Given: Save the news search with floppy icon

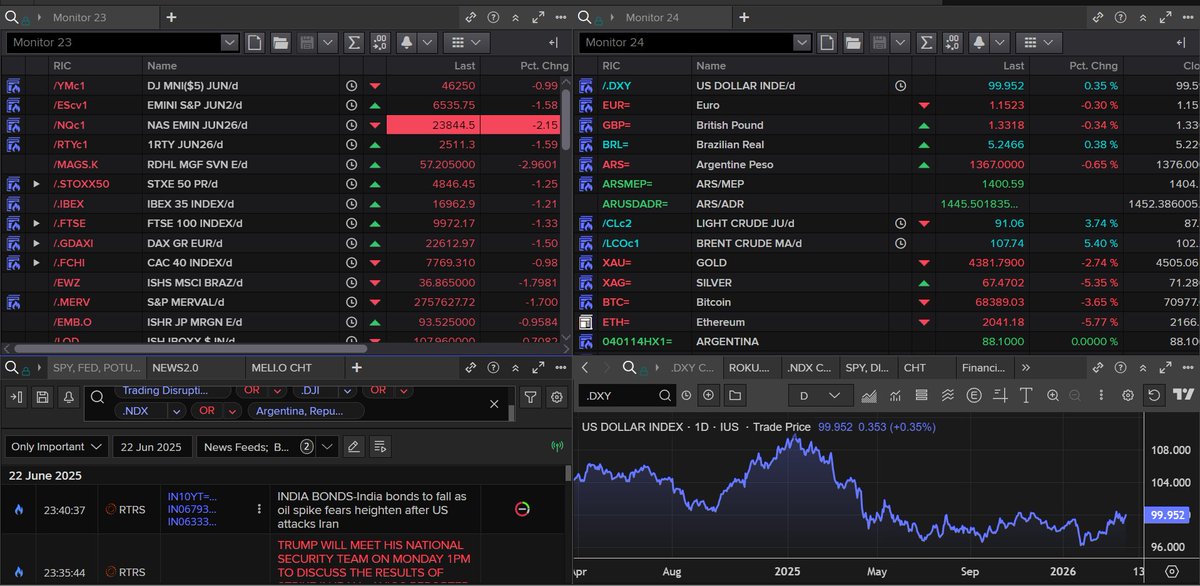Looking at the screenshot, I should click(x=42, y=397).
